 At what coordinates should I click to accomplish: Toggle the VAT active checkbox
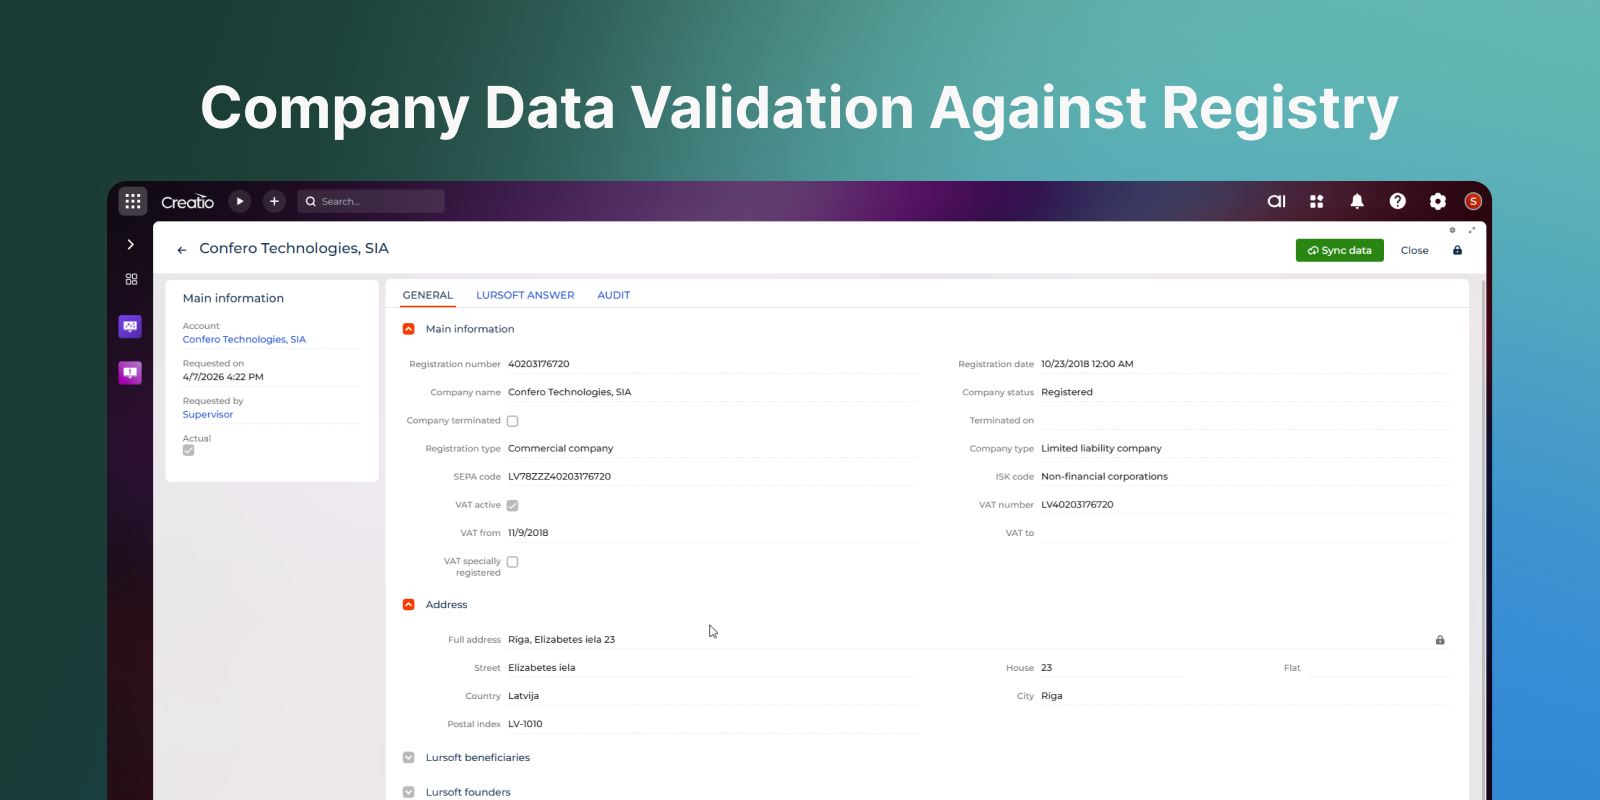[513, 506]
